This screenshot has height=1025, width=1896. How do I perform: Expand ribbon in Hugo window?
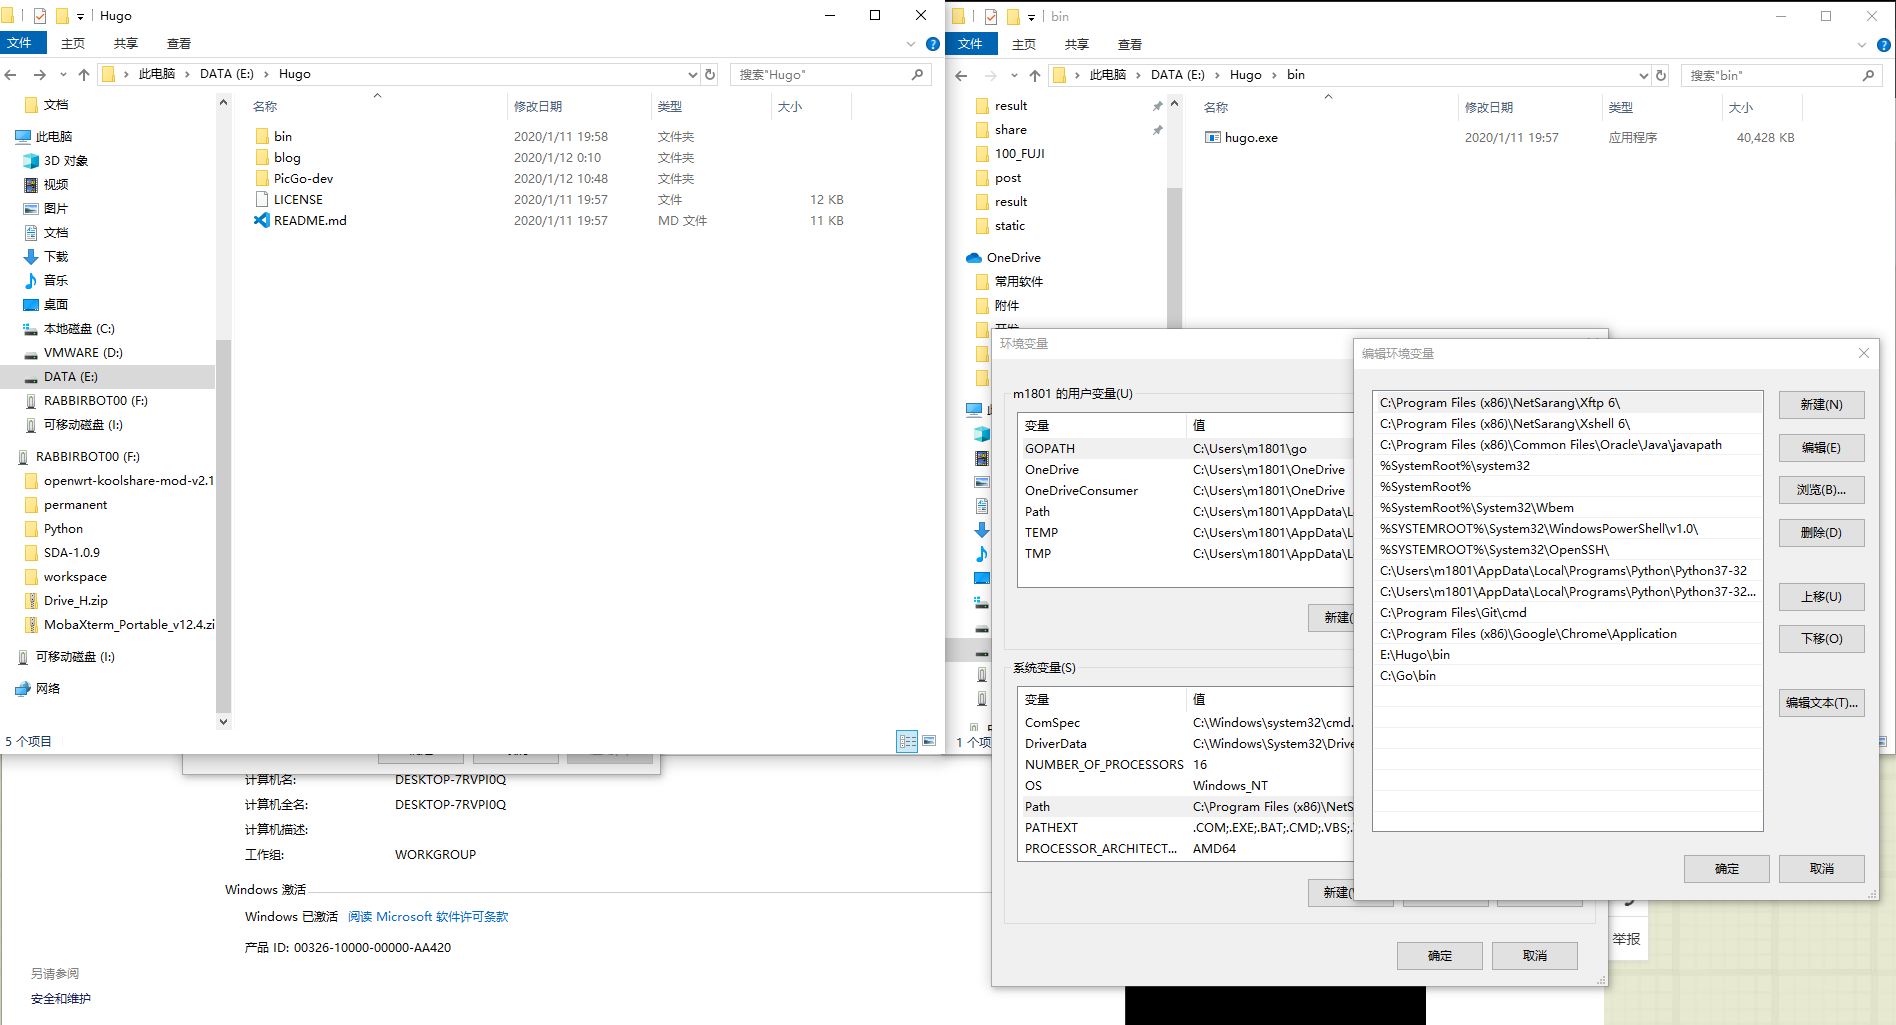point(910,44)
